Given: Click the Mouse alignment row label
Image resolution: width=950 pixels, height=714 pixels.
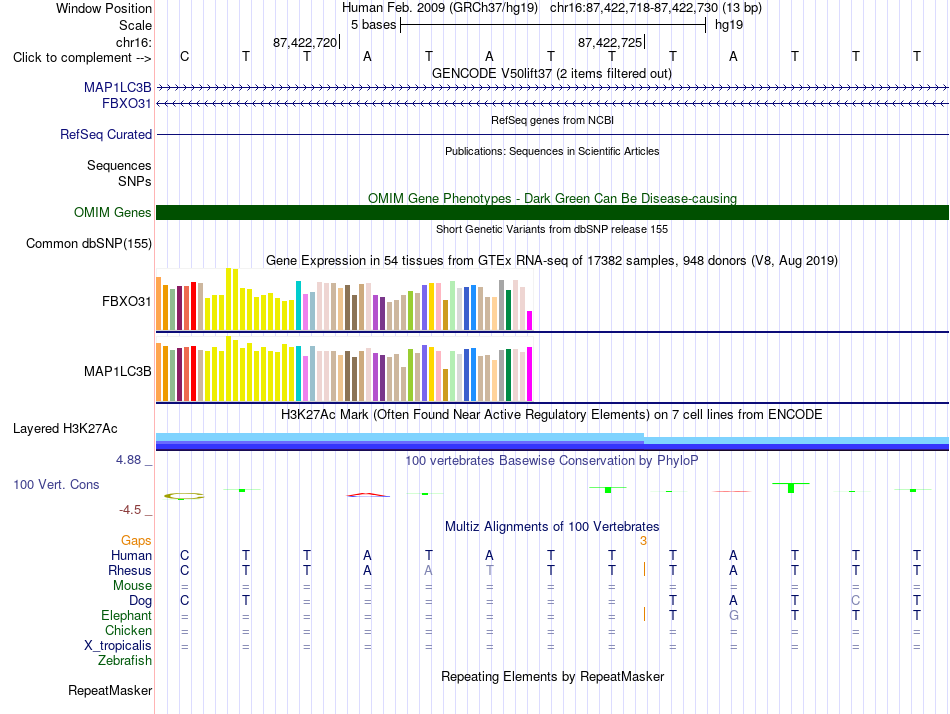Looking at the screenshot, I should click(x=132, y=586).
